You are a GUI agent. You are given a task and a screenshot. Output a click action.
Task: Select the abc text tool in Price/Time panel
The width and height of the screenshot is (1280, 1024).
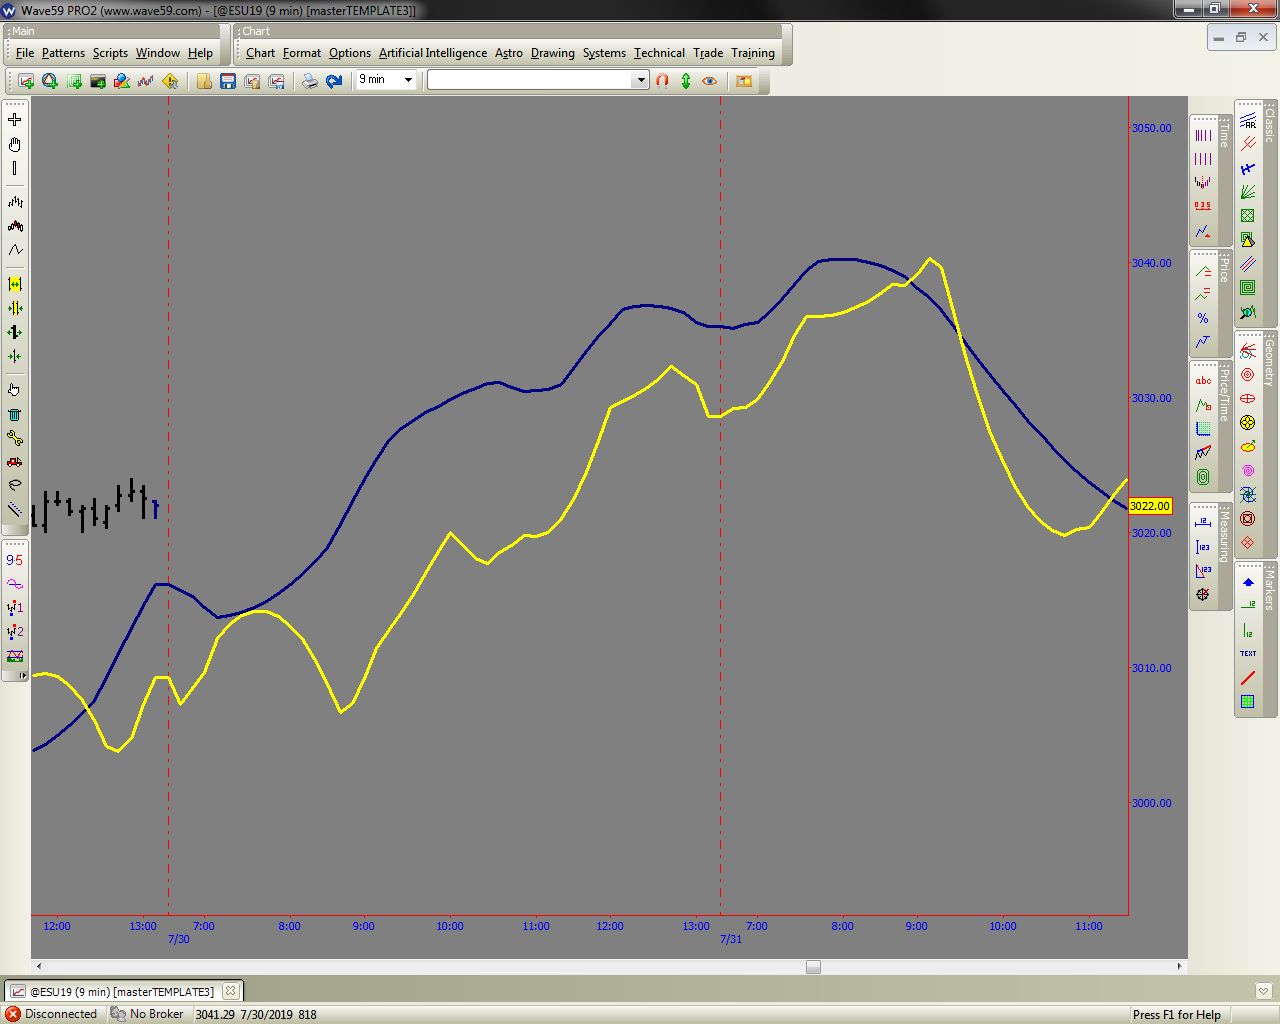coord(1203,381)
